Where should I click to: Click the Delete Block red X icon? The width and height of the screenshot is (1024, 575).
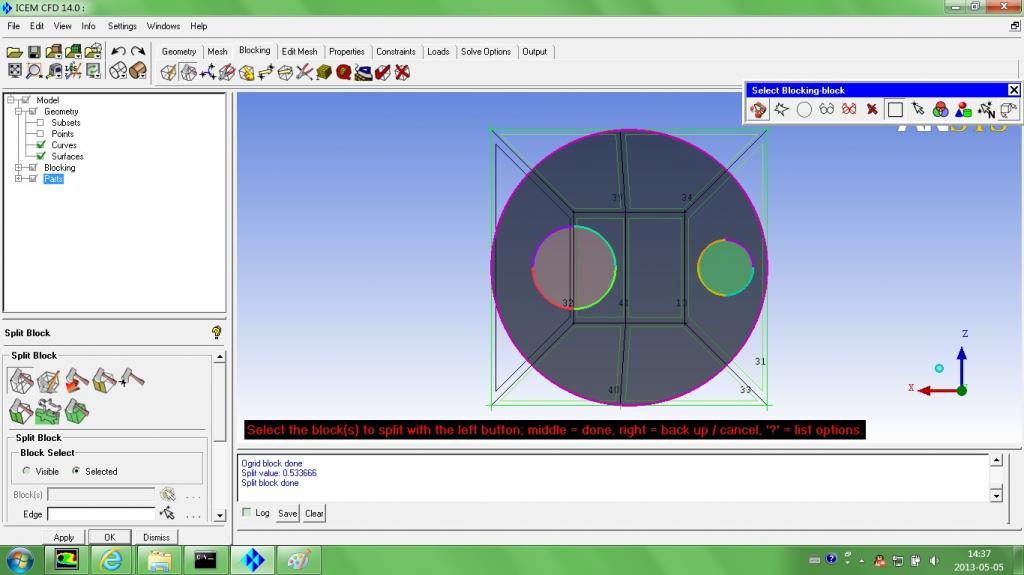click(x=402, y=71)
